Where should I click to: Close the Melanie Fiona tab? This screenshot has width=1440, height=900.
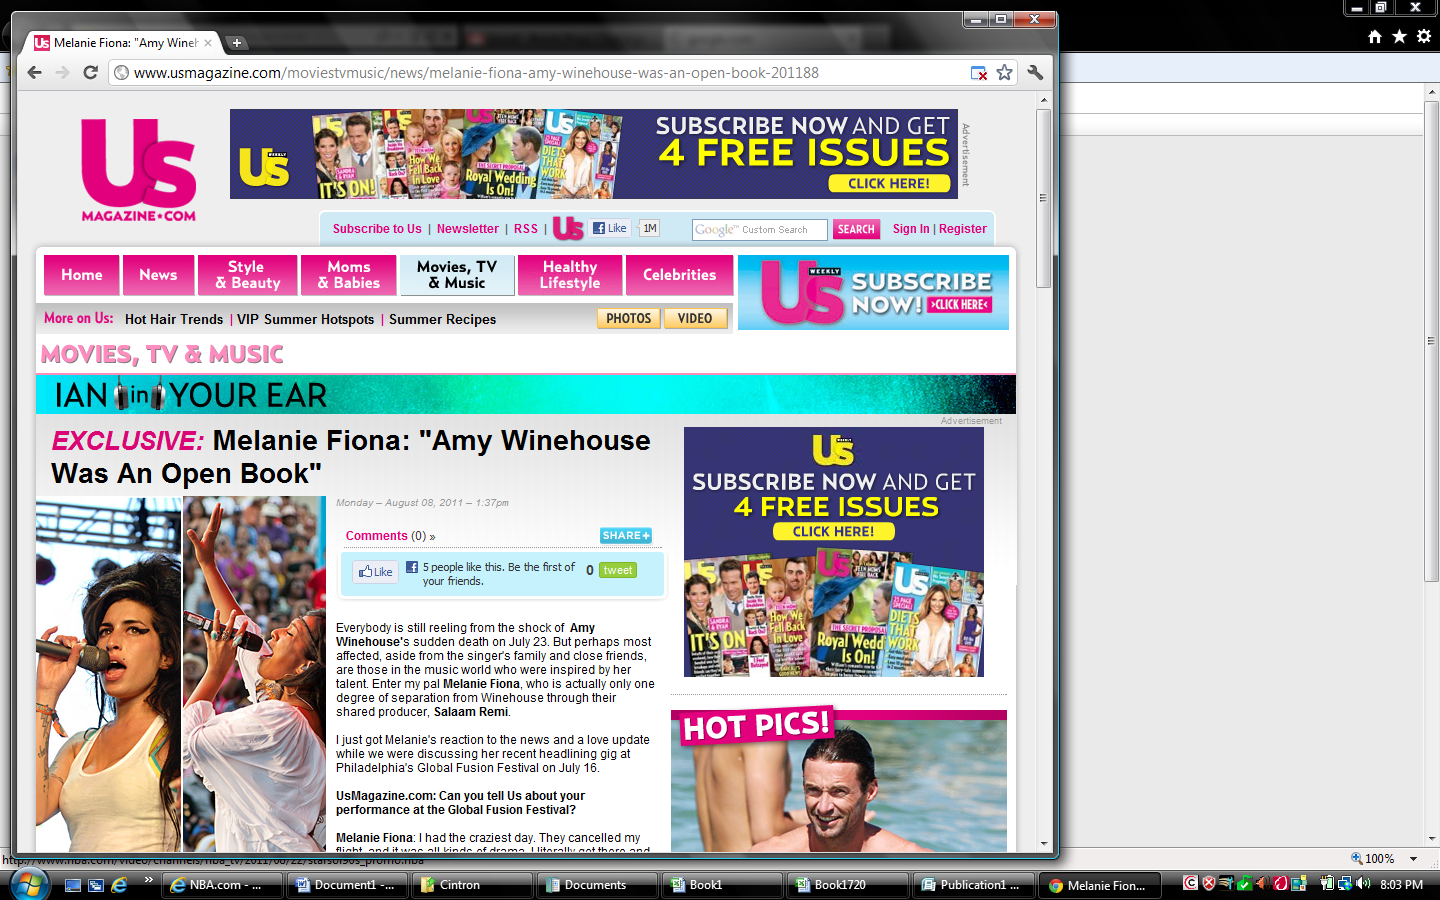pos(208,42)
